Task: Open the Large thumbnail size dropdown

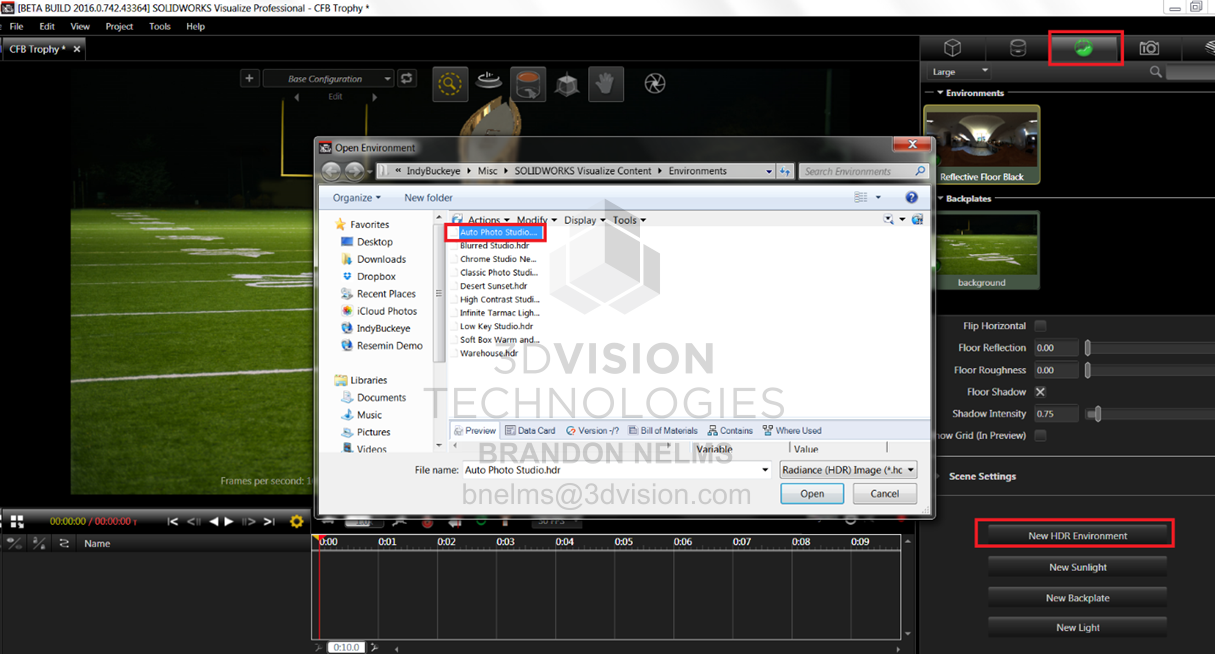Action: click(960, 72)
